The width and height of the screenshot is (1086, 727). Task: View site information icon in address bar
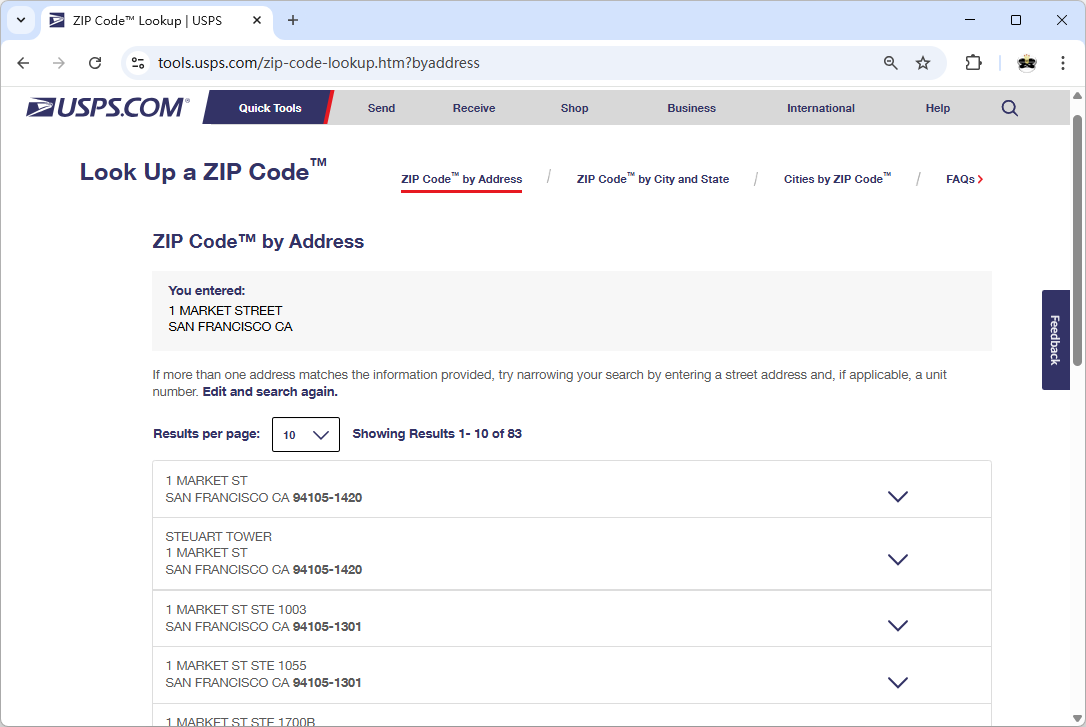point(138,63)
